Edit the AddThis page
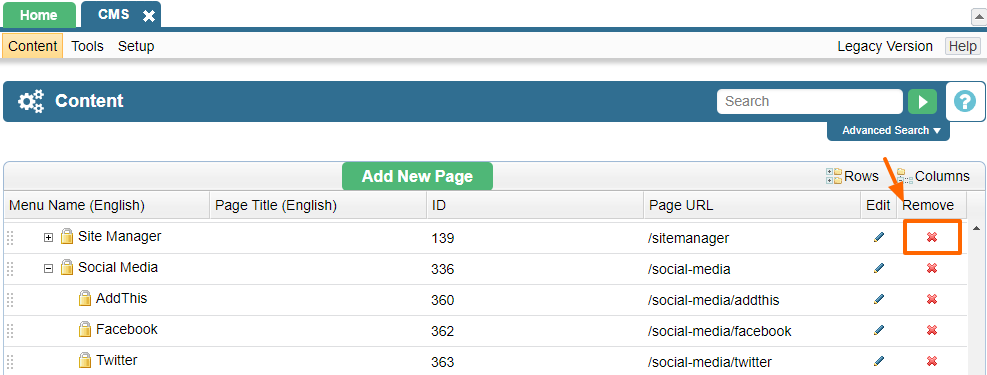 point(879,299)
